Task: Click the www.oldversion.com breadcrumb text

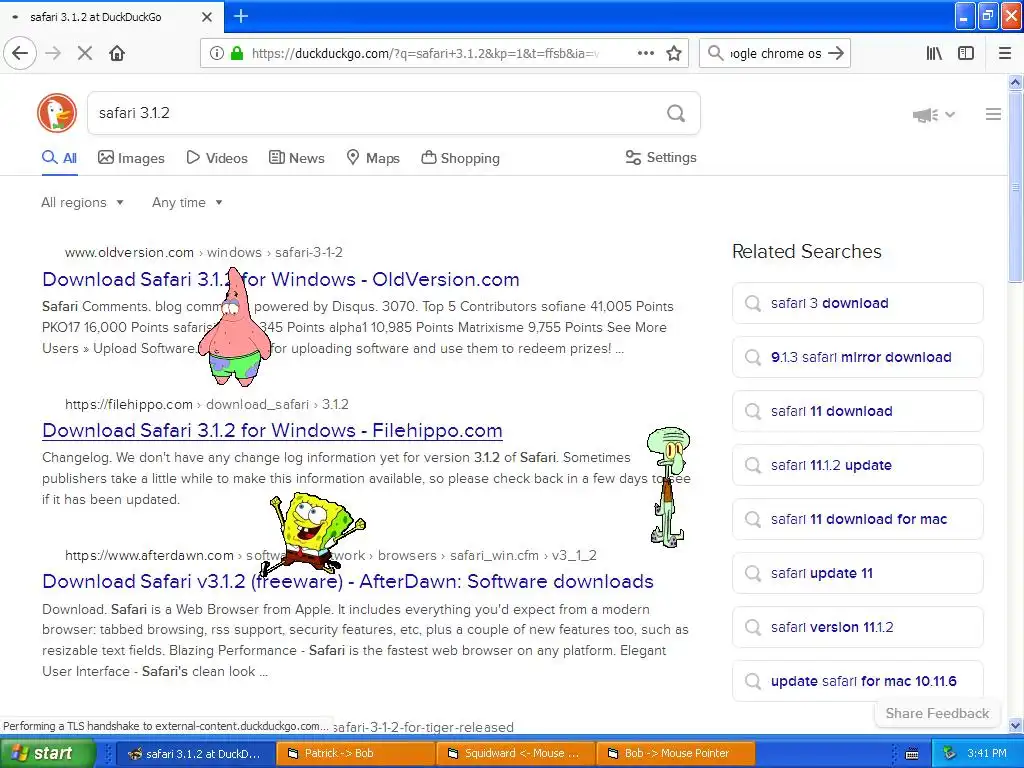Action: pos(129,252)
